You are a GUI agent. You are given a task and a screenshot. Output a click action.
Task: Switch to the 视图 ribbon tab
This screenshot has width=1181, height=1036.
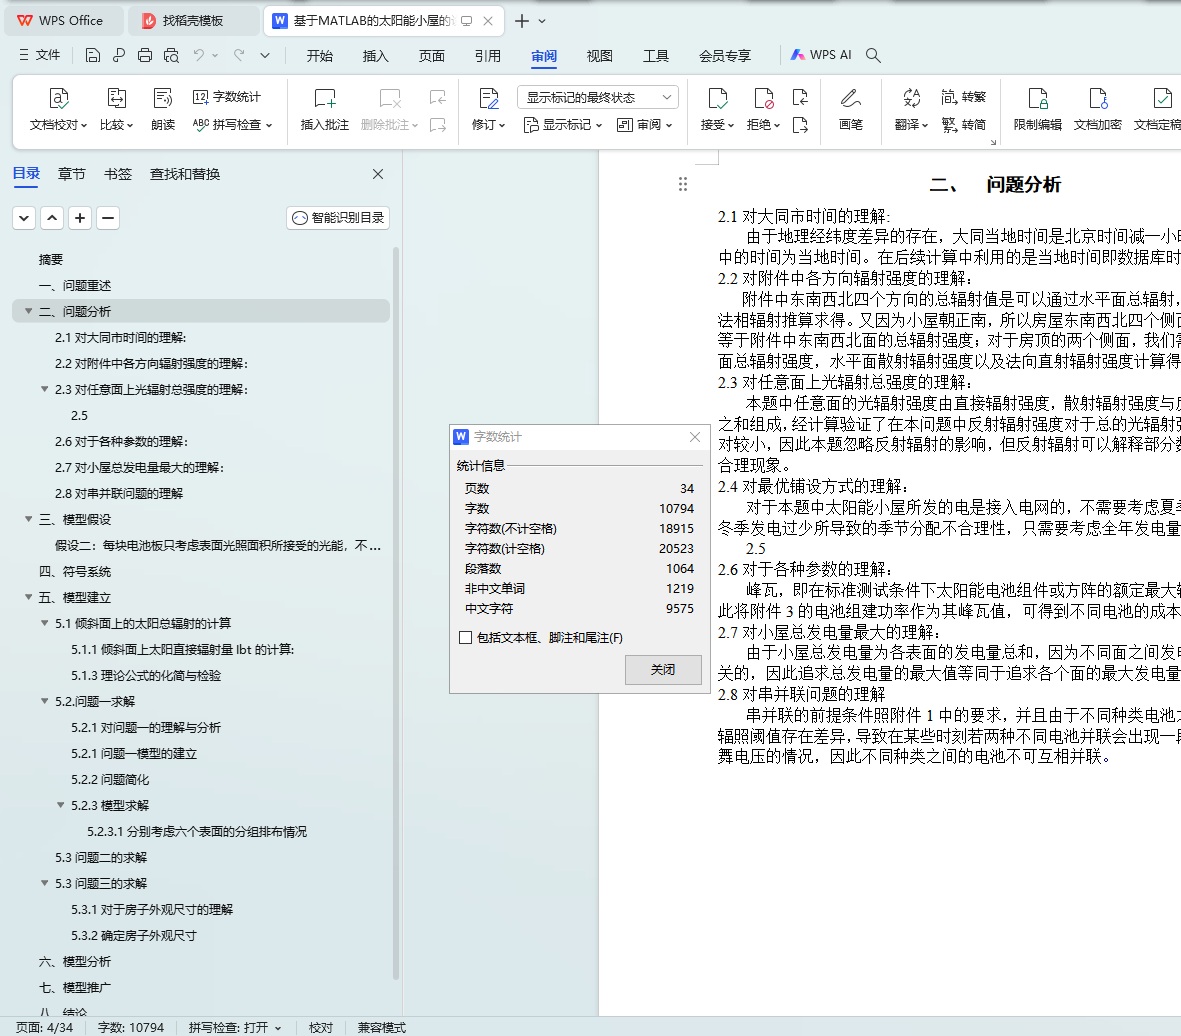pyautogui.click(x=600, y=56)
